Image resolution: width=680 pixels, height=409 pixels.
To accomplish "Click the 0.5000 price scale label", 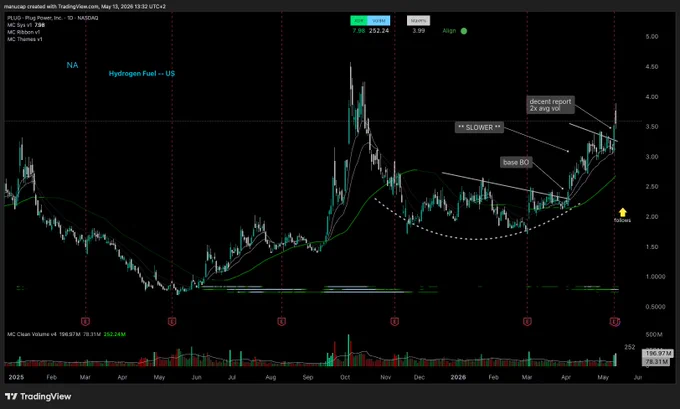I will click(x=655, y=307).
